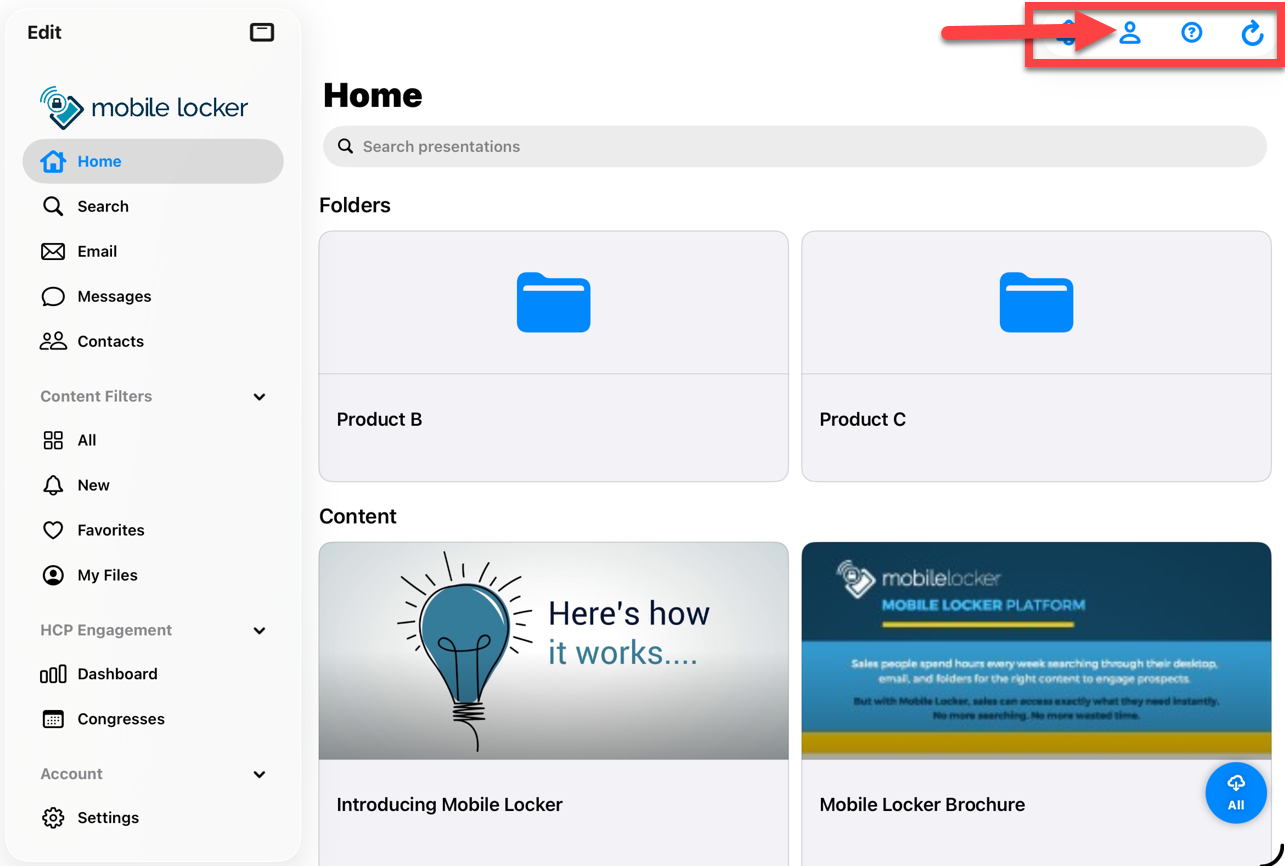This screenshot has width=1285, height=866.
Task: Click the refresh arrow icon
Action: [1252, 33]
